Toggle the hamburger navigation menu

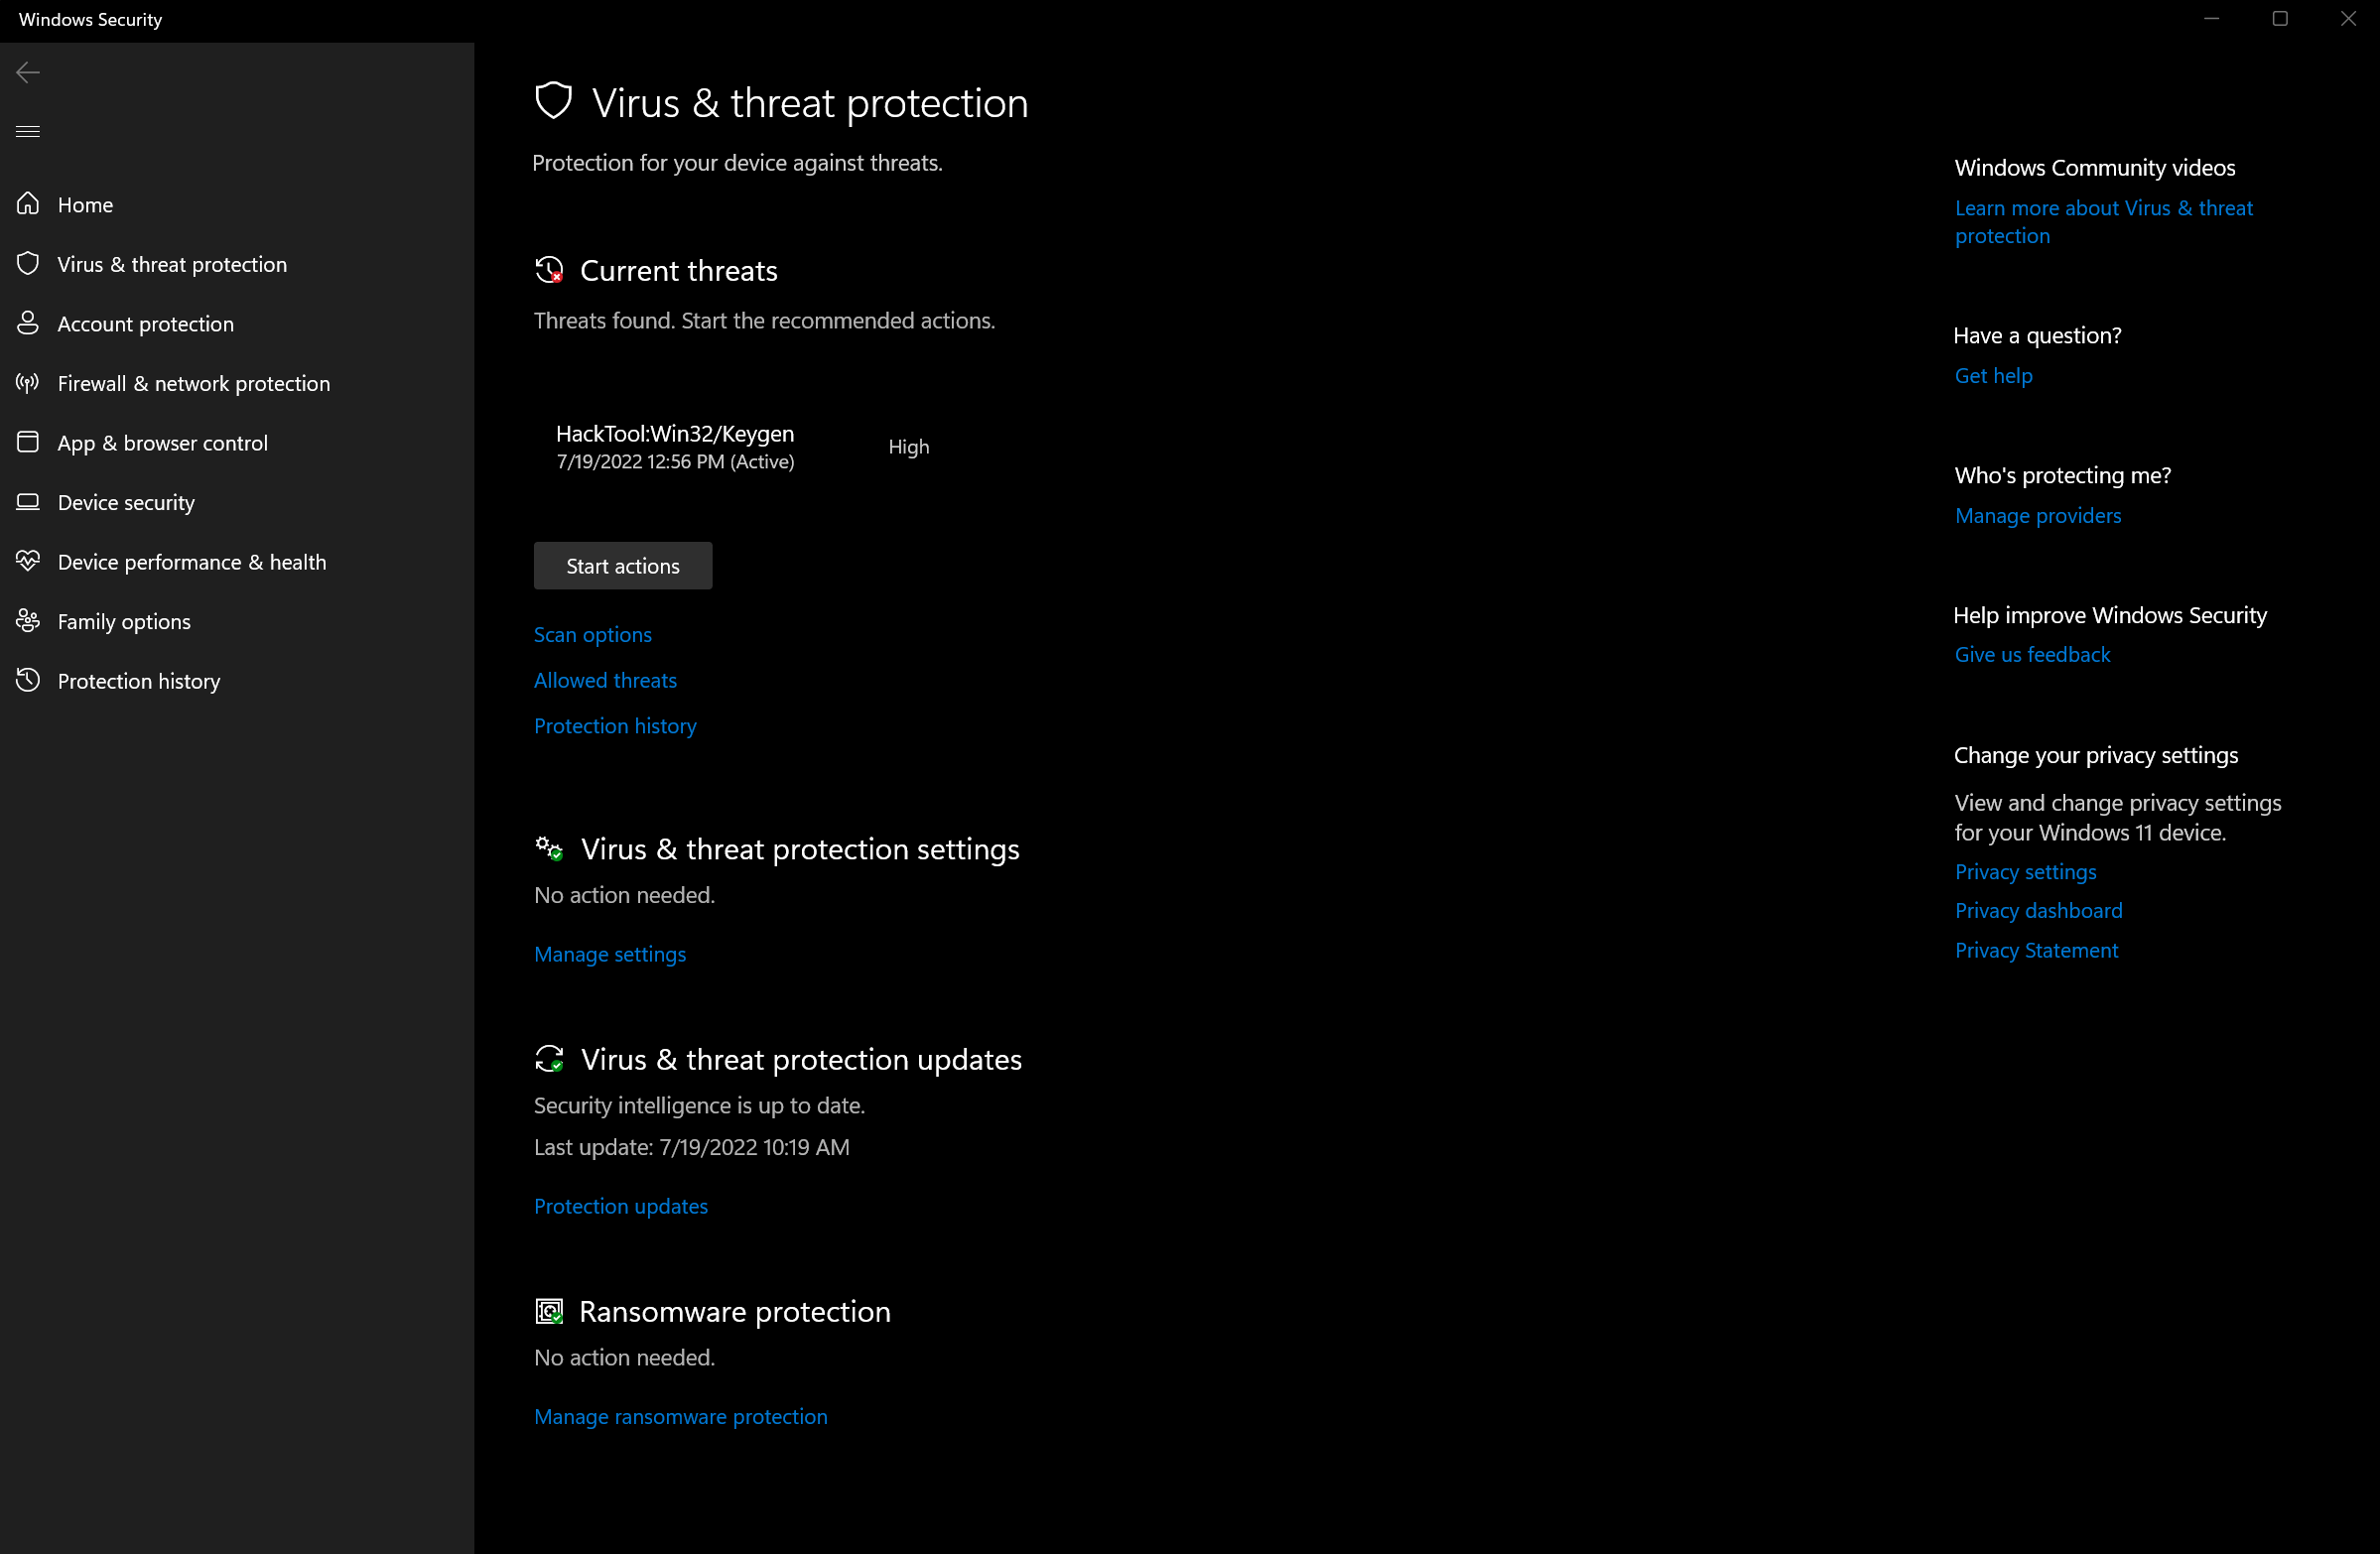(28, 131)
